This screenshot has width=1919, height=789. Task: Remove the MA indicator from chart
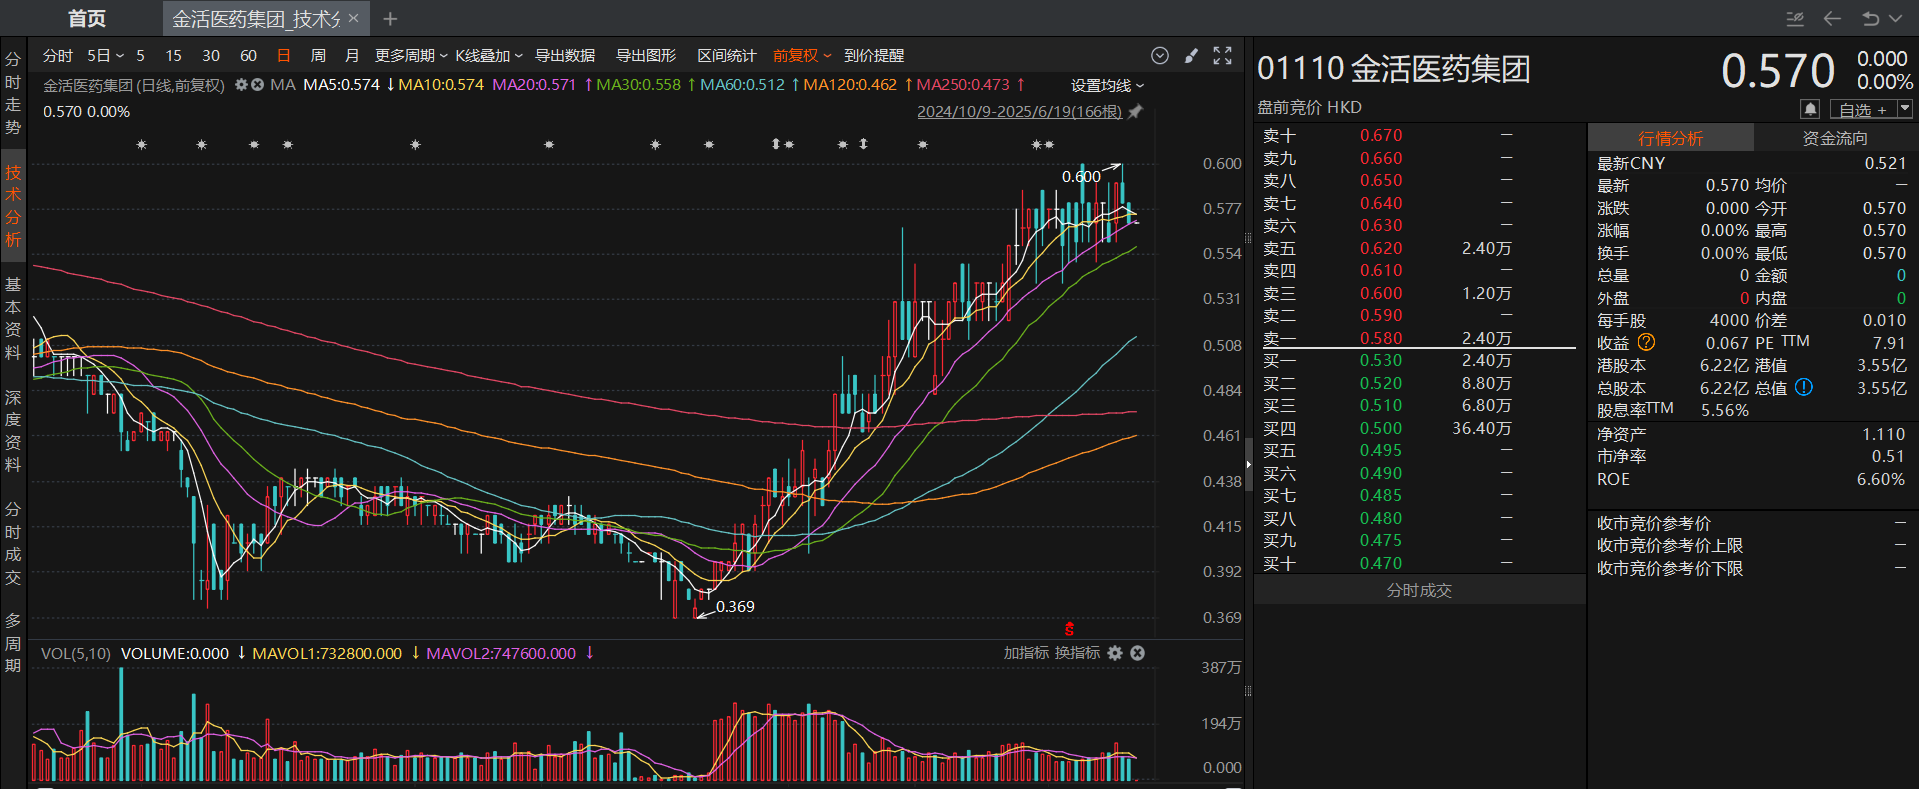coord(257,85)
